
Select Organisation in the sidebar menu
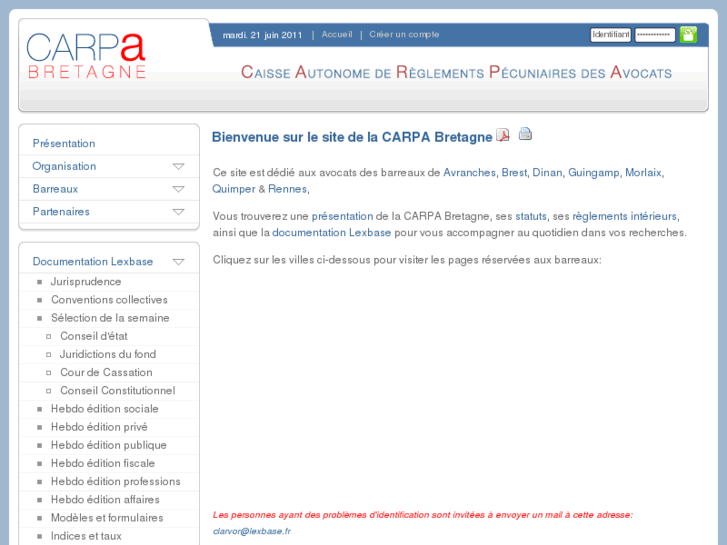tap(64, 166)
